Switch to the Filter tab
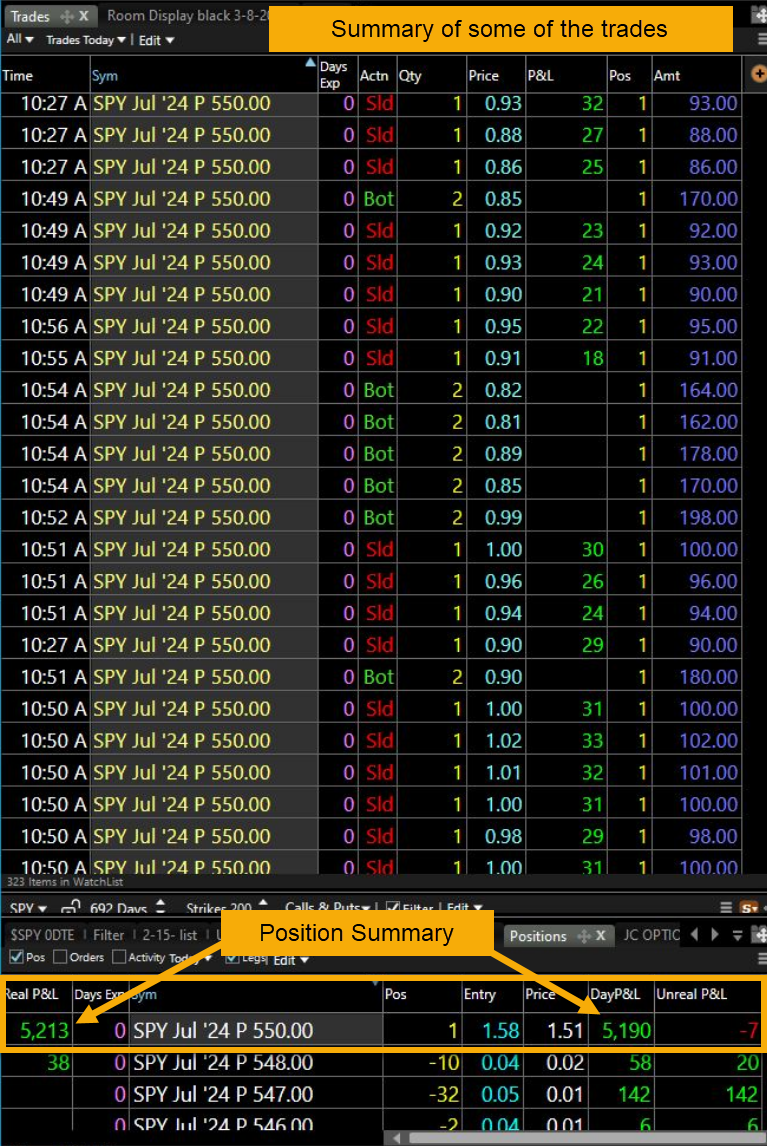The height and width of the screenshot is (1146, 767). pos(108,935)
